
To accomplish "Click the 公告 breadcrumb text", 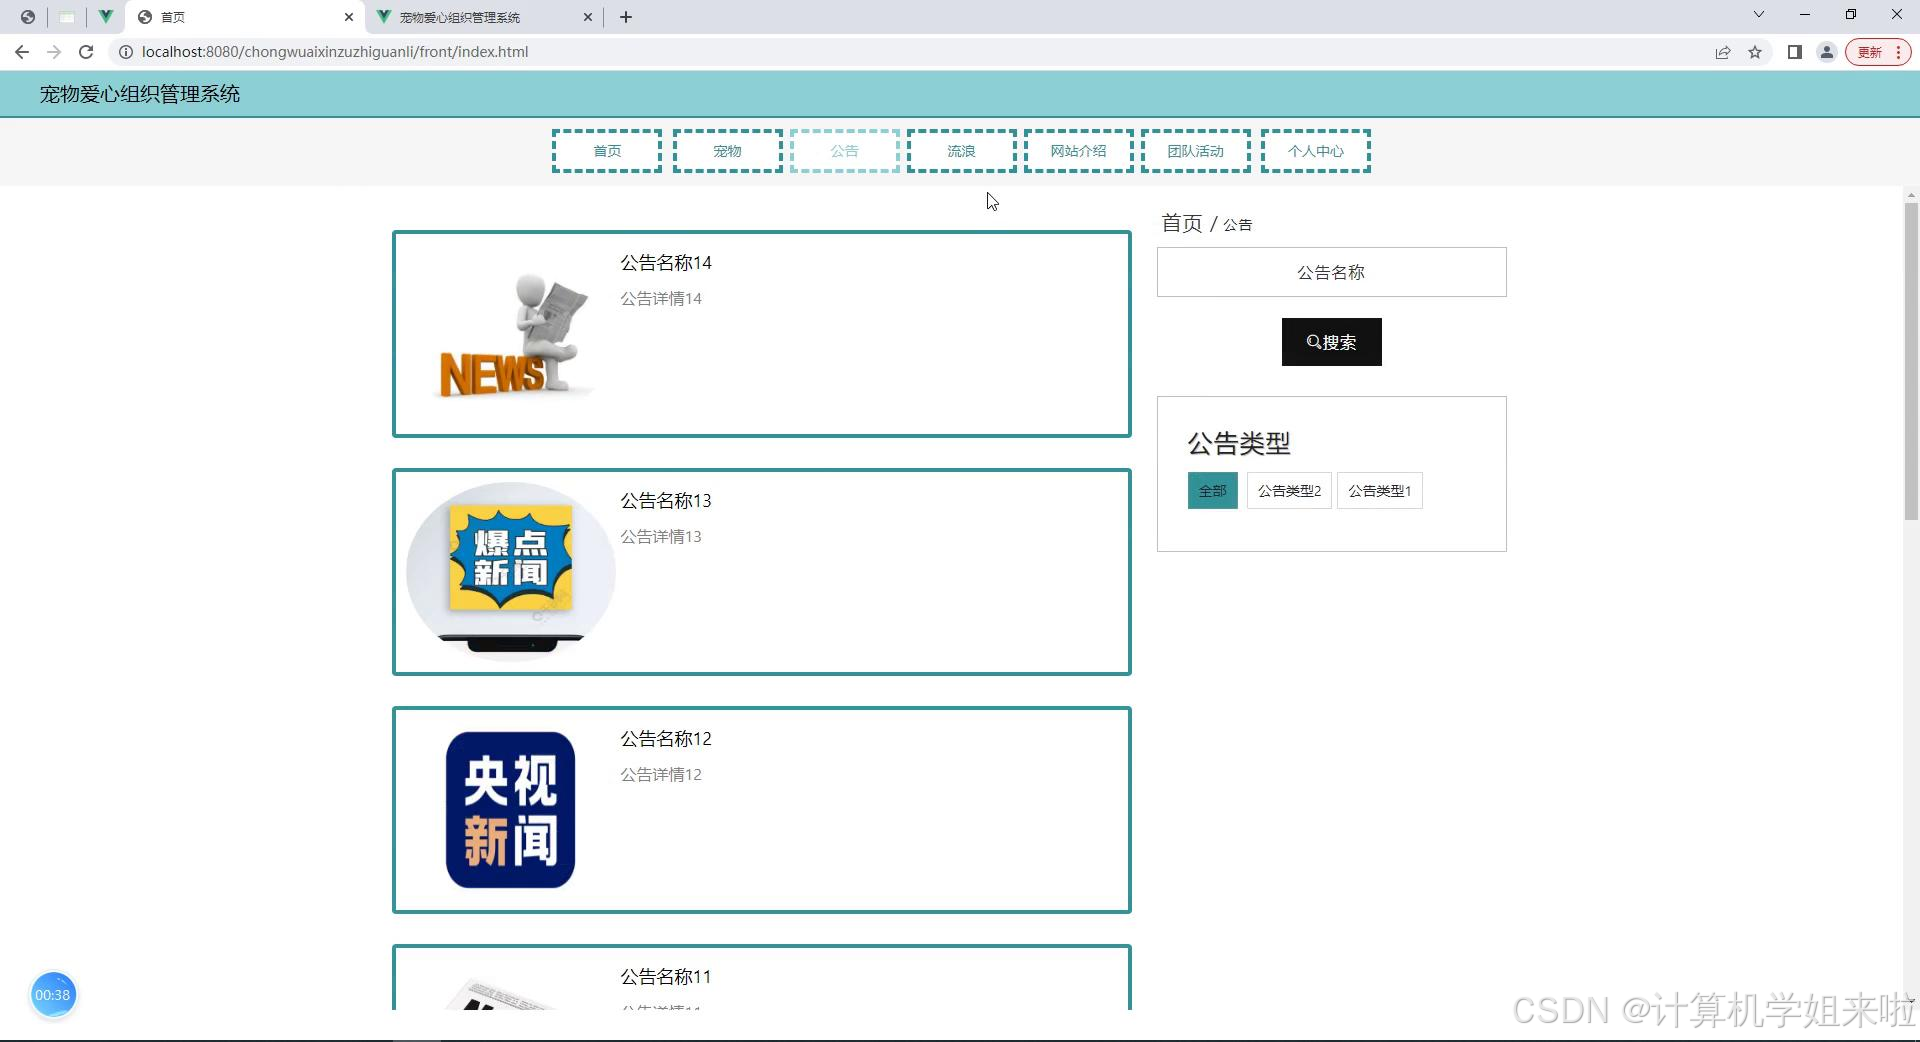I will 1238,225.
